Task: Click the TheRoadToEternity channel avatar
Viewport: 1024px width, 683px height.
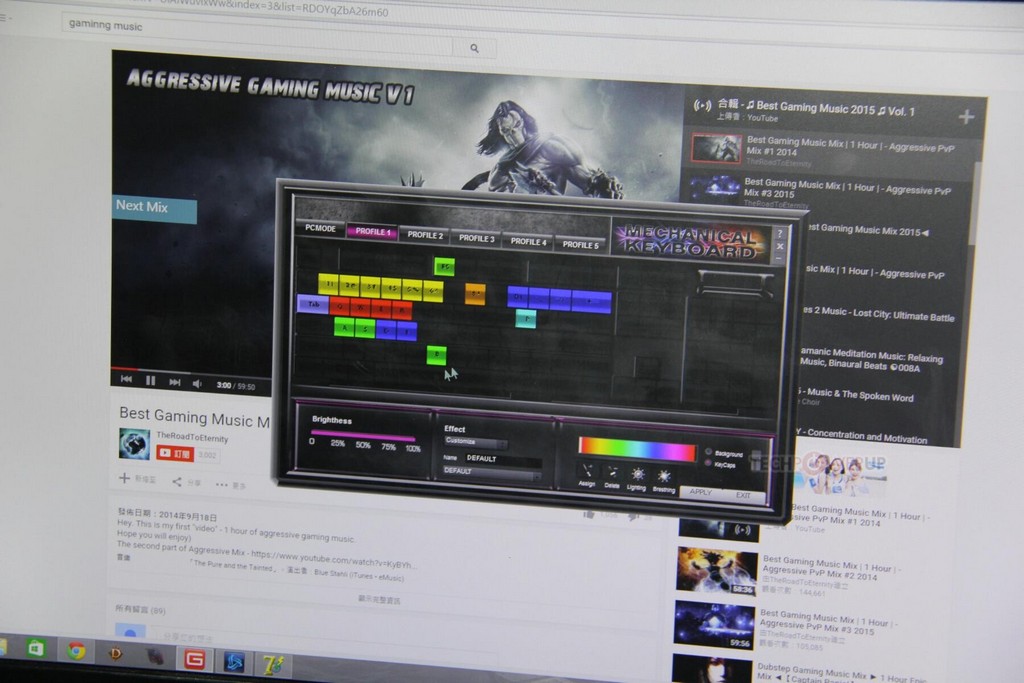Action: (x=135, y=443)
